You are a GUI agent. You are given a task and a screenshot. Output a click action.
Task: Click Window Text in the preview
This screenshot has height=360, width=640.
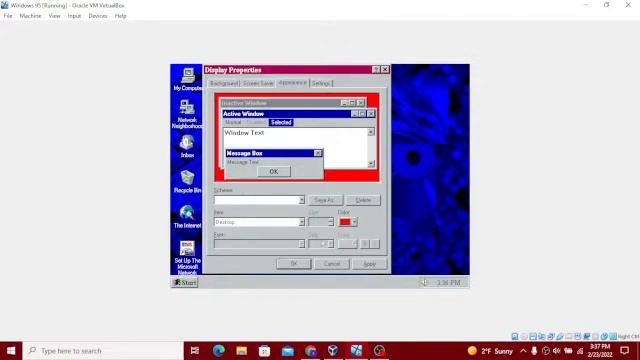[244, 133]
